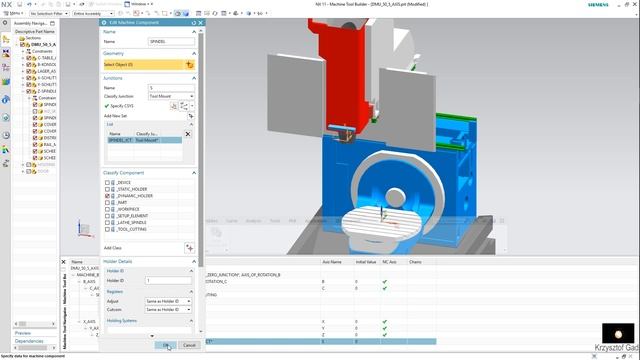Click the Add Class icon
The width and height of the screenshot is (640, 360).
(189, 248)
